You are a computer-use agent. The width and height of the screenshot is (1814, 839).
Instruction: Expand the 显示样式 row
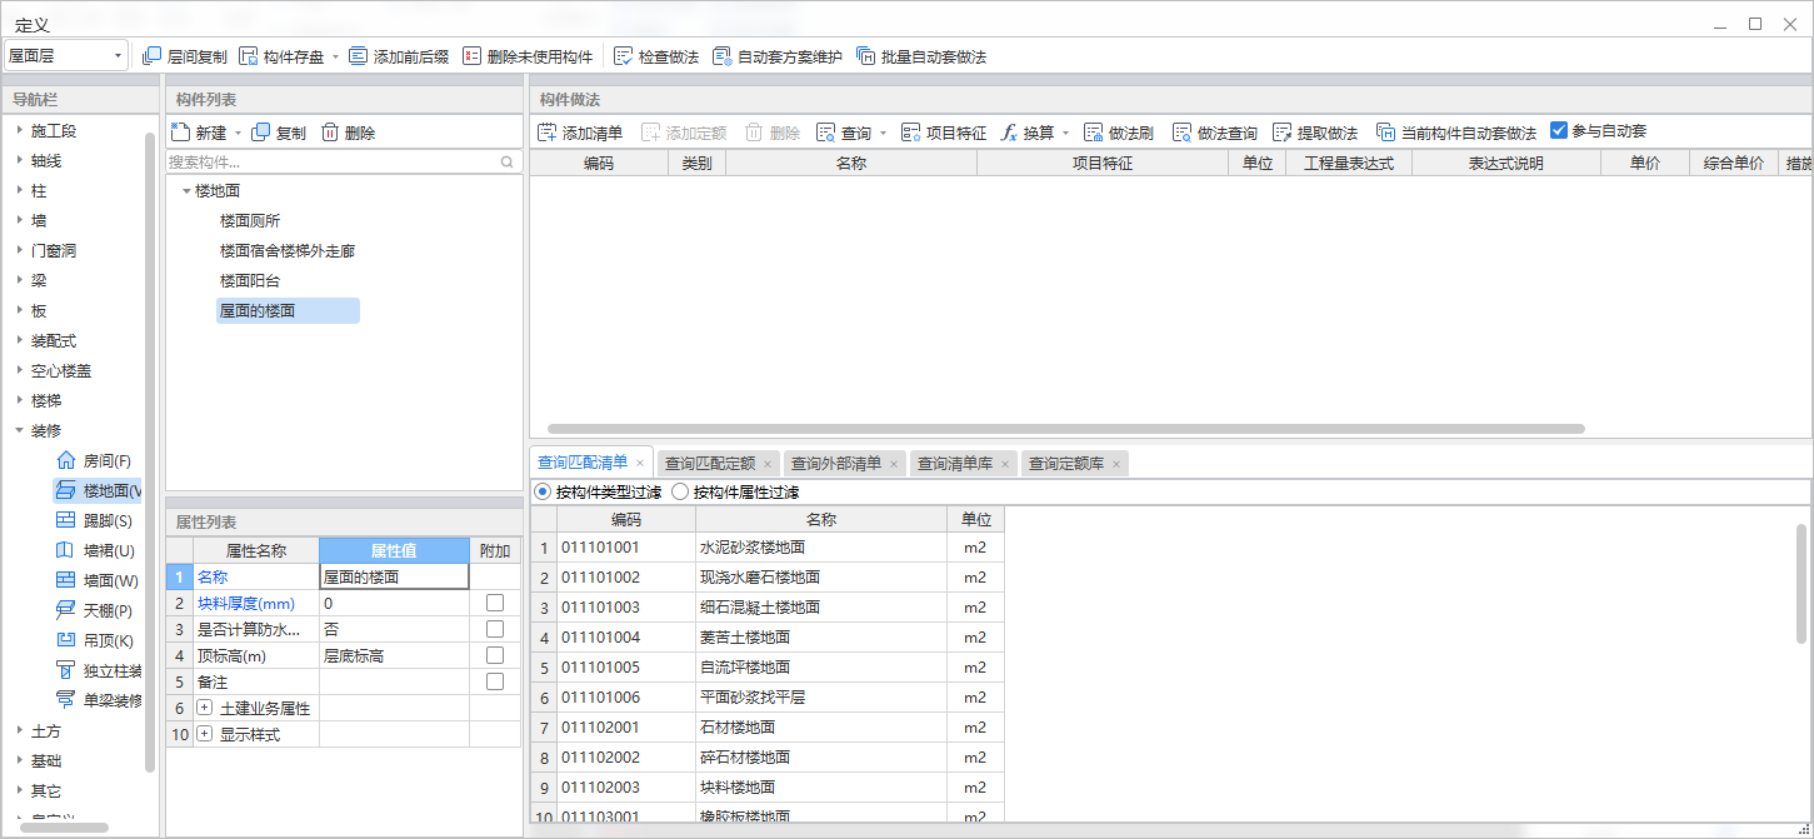click(205, 733)
